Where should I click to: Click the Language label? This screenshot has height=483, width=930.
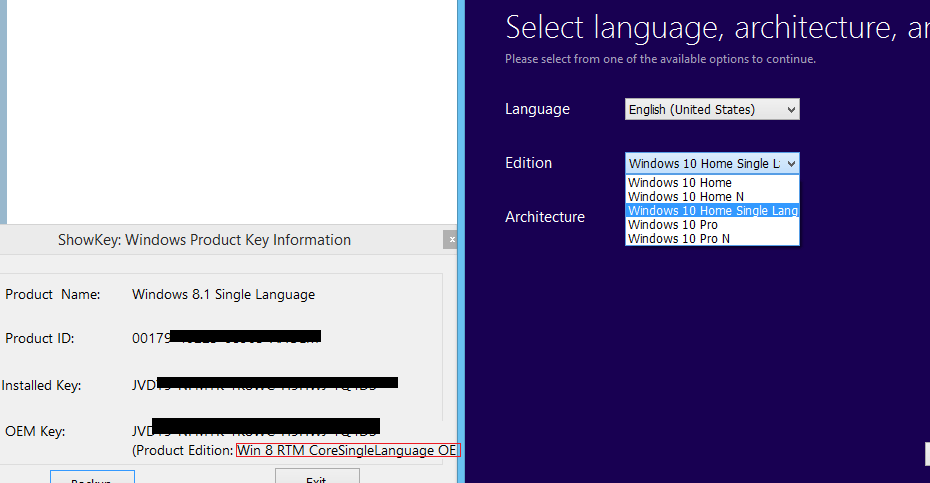tap(537, 109)
